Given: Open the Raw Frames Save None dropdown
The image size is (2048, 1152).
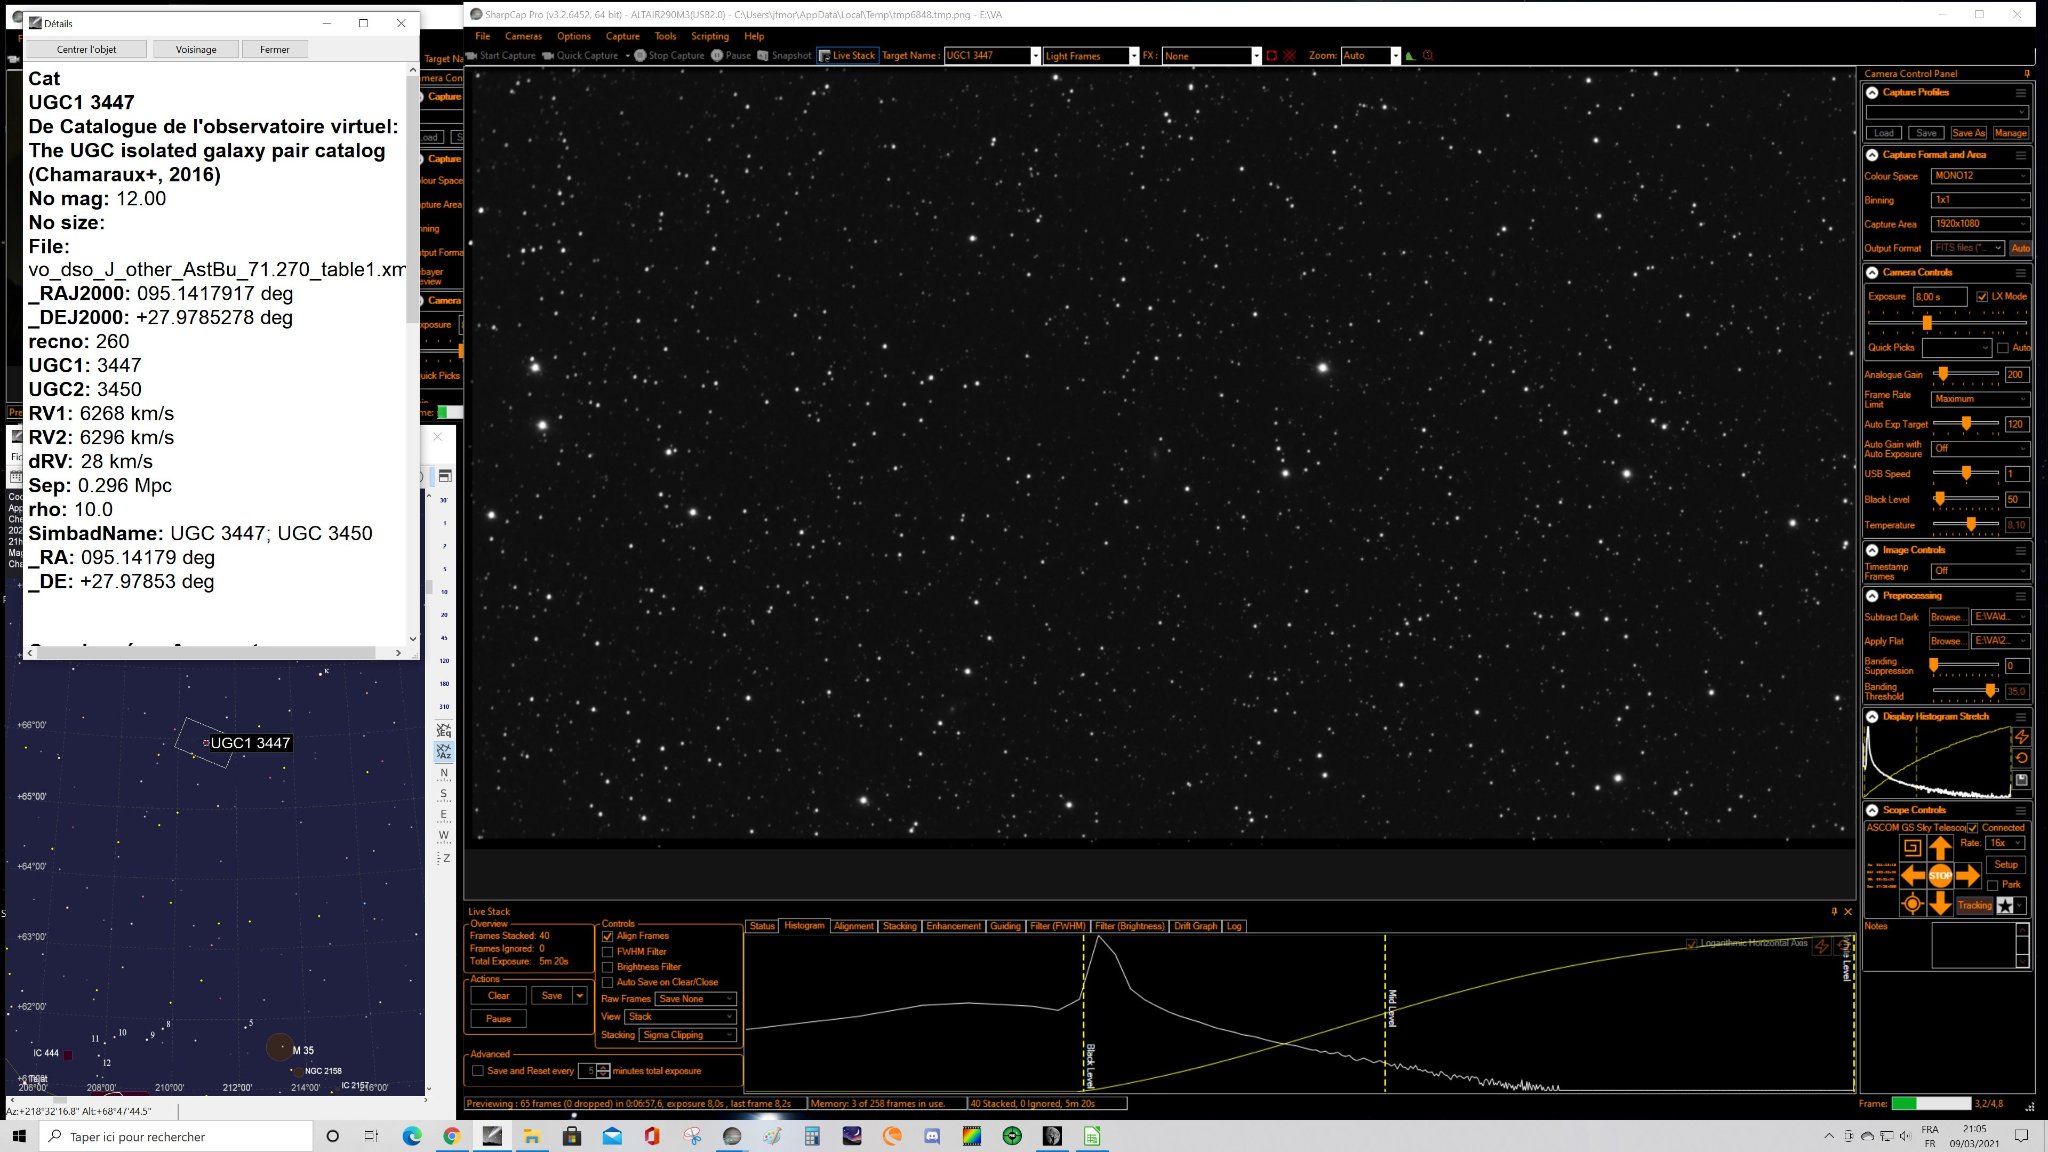Looking at the screenshot, I should point(696,999).
